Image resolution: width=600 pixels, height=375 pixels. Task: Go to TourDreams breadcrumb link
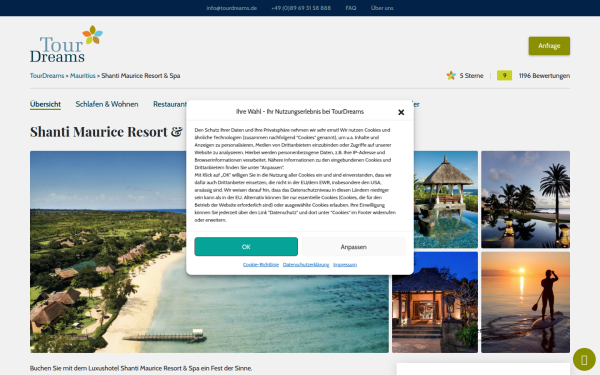(x=47, y=76)
